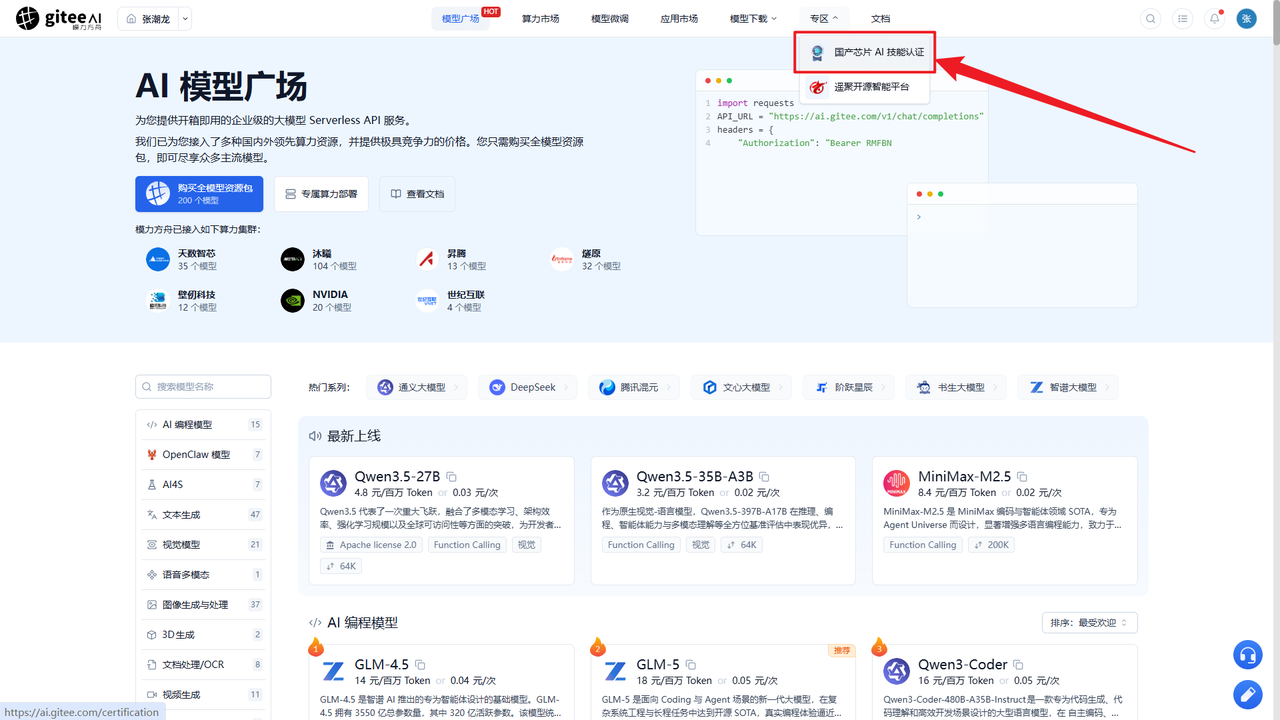Click the Apache license 2.0 tag
The height and width of the screenshot is (720, 1280).
[371, 545]
